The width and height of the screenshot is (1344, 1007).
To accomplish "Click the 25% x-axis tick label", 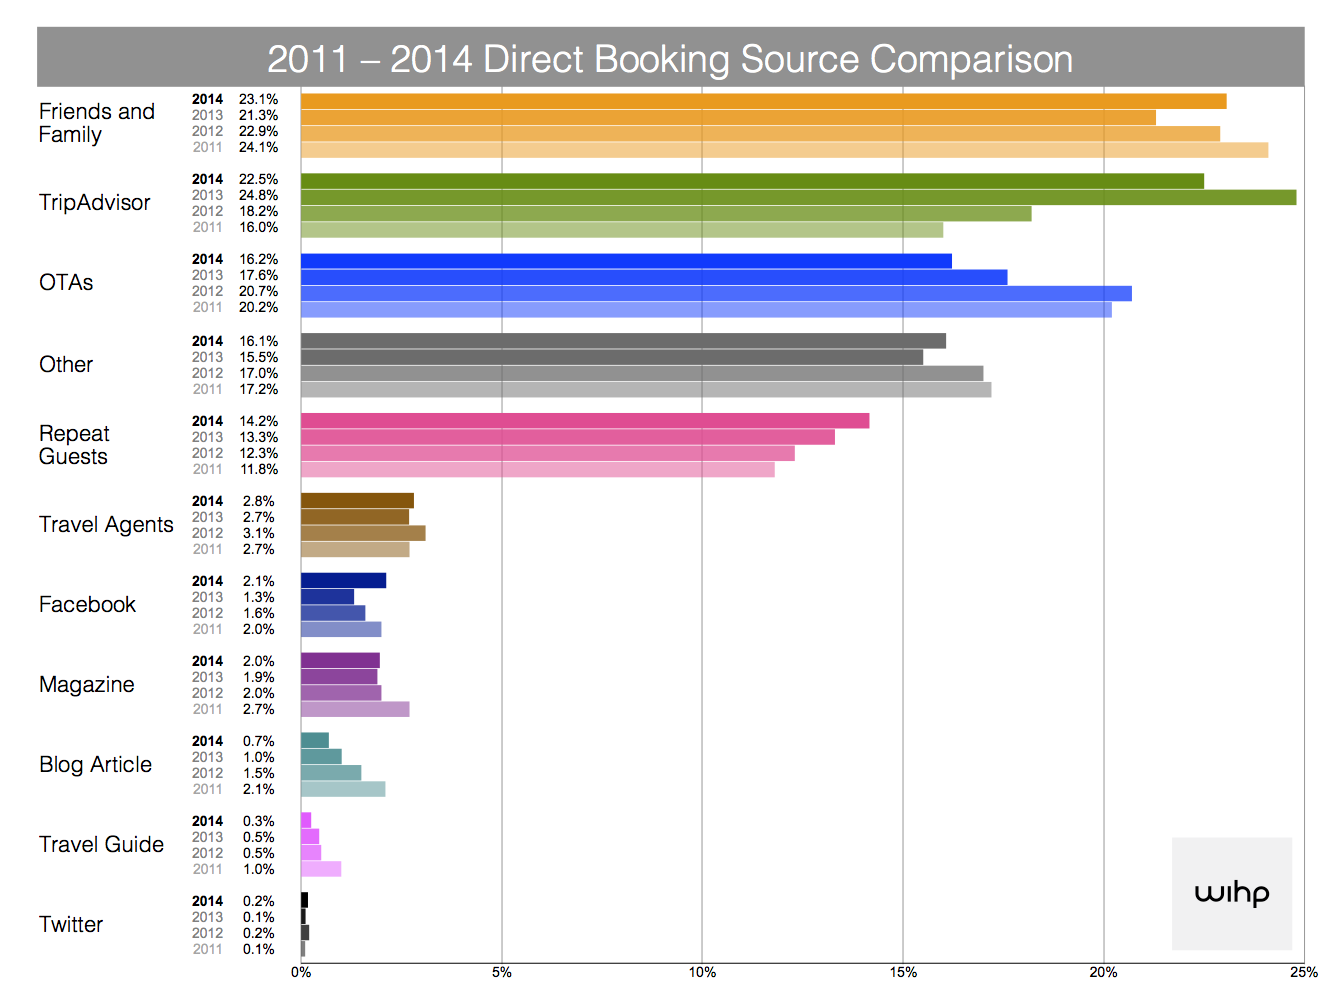I will click(1304, 972).
